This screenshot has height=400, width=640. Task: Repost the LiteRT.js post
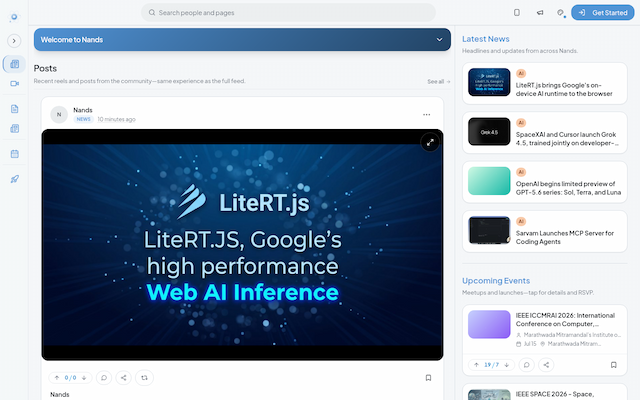[x=144, y=378]
